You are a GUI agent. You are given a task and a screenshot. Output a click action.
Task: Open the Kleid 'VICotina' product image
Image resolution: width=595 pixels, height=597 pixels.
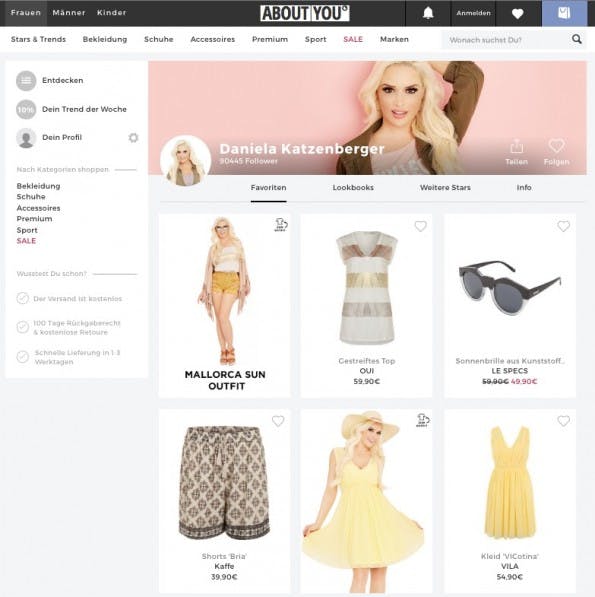pyautogui.click(x=509, y=482)
